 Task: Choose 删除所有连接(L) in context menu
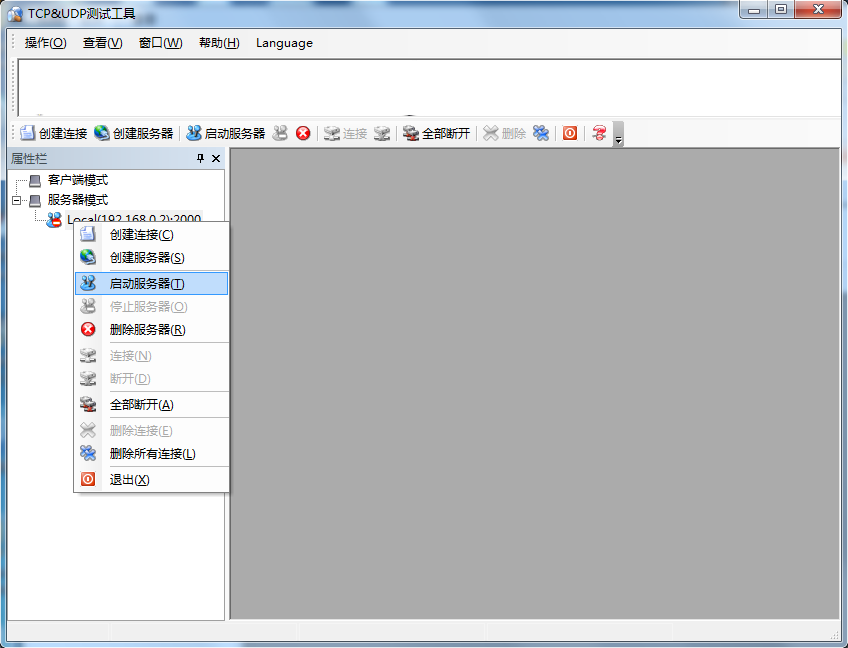151,453
